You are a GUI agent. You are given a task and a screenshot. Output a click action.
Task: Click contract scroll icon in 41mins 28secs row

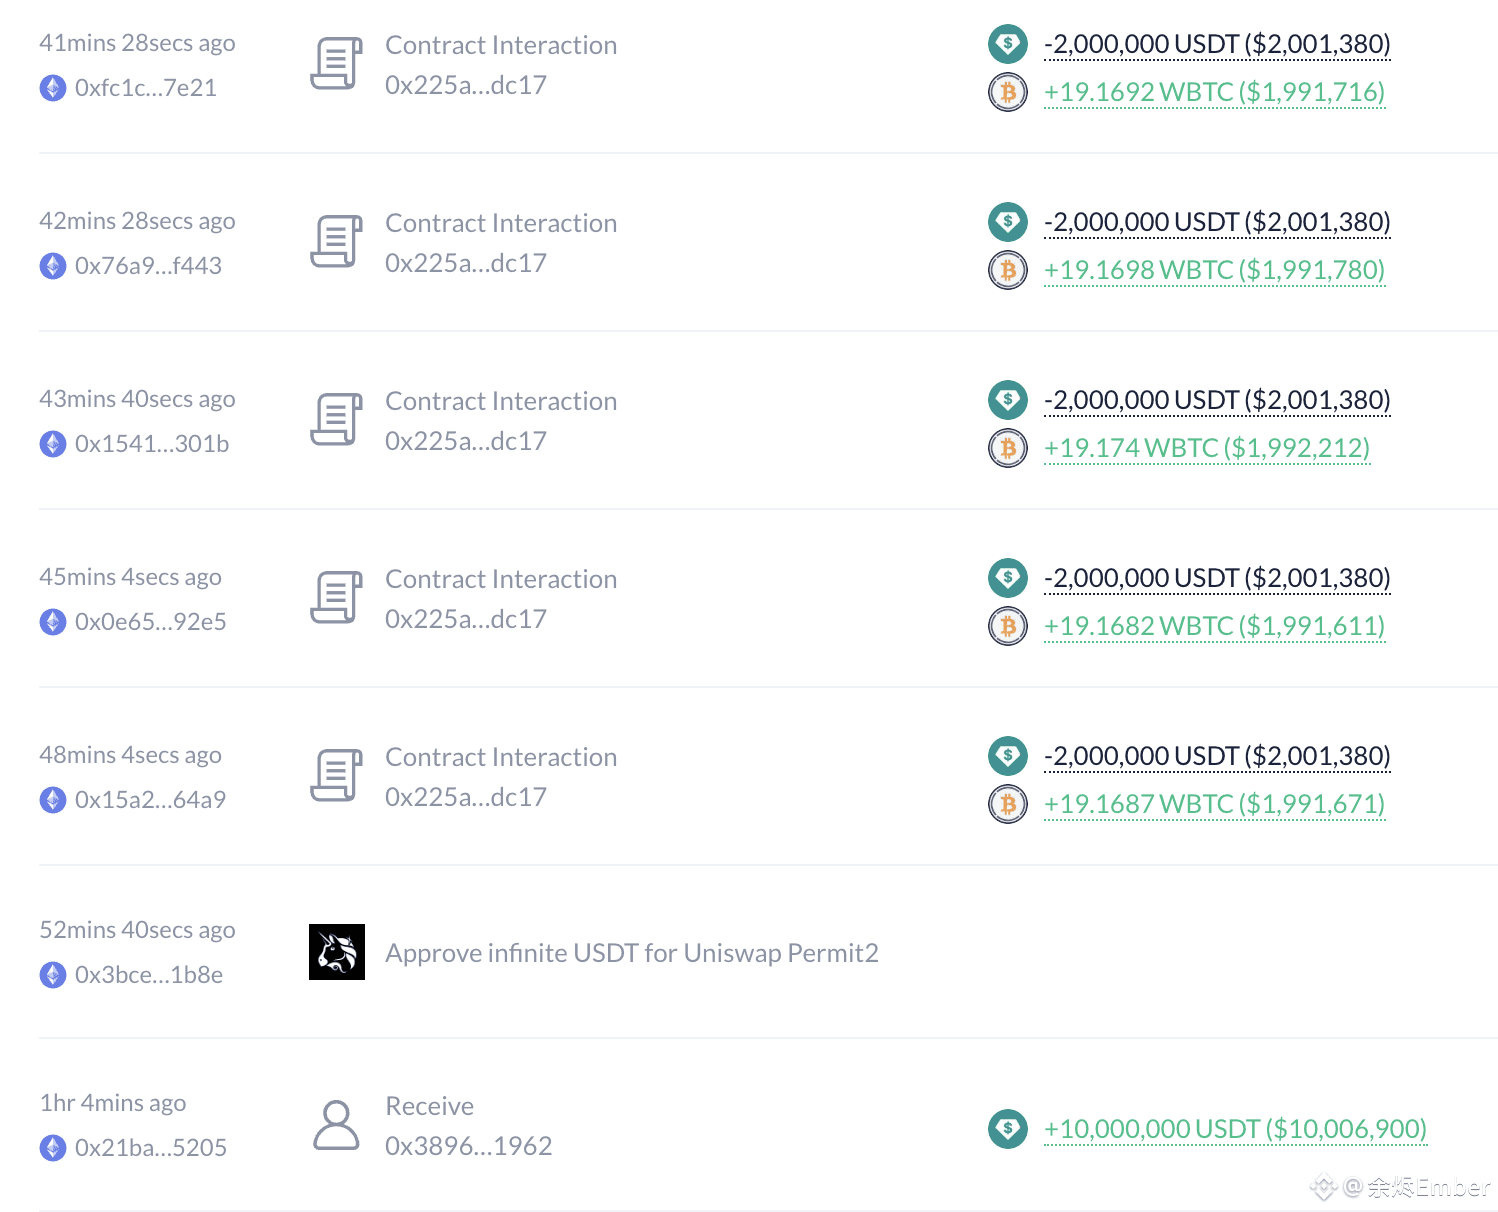point(336,64)
